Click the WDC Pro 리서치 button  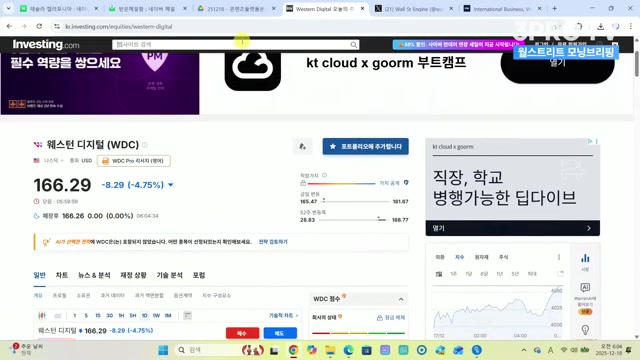[x=134, y=161]
